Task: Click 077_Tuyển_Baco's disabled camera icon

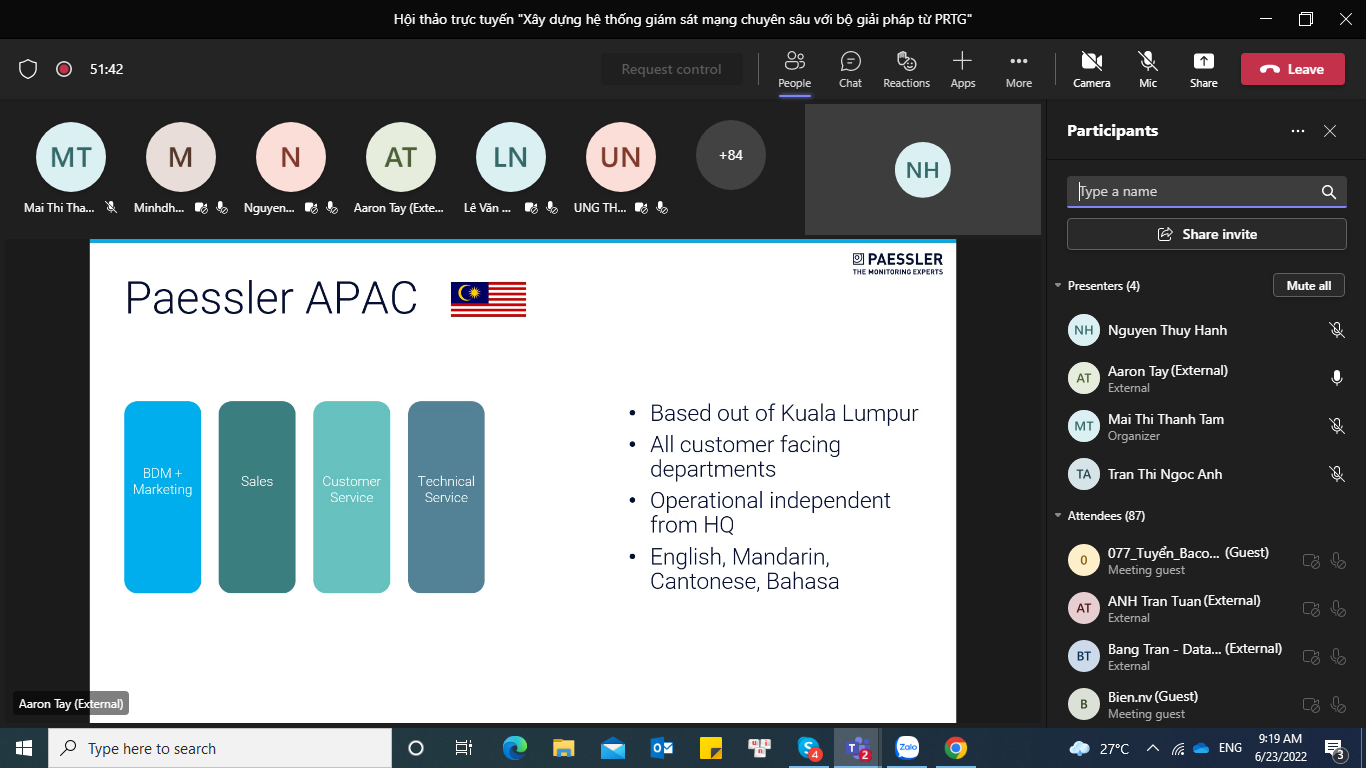Action: 1311,561
